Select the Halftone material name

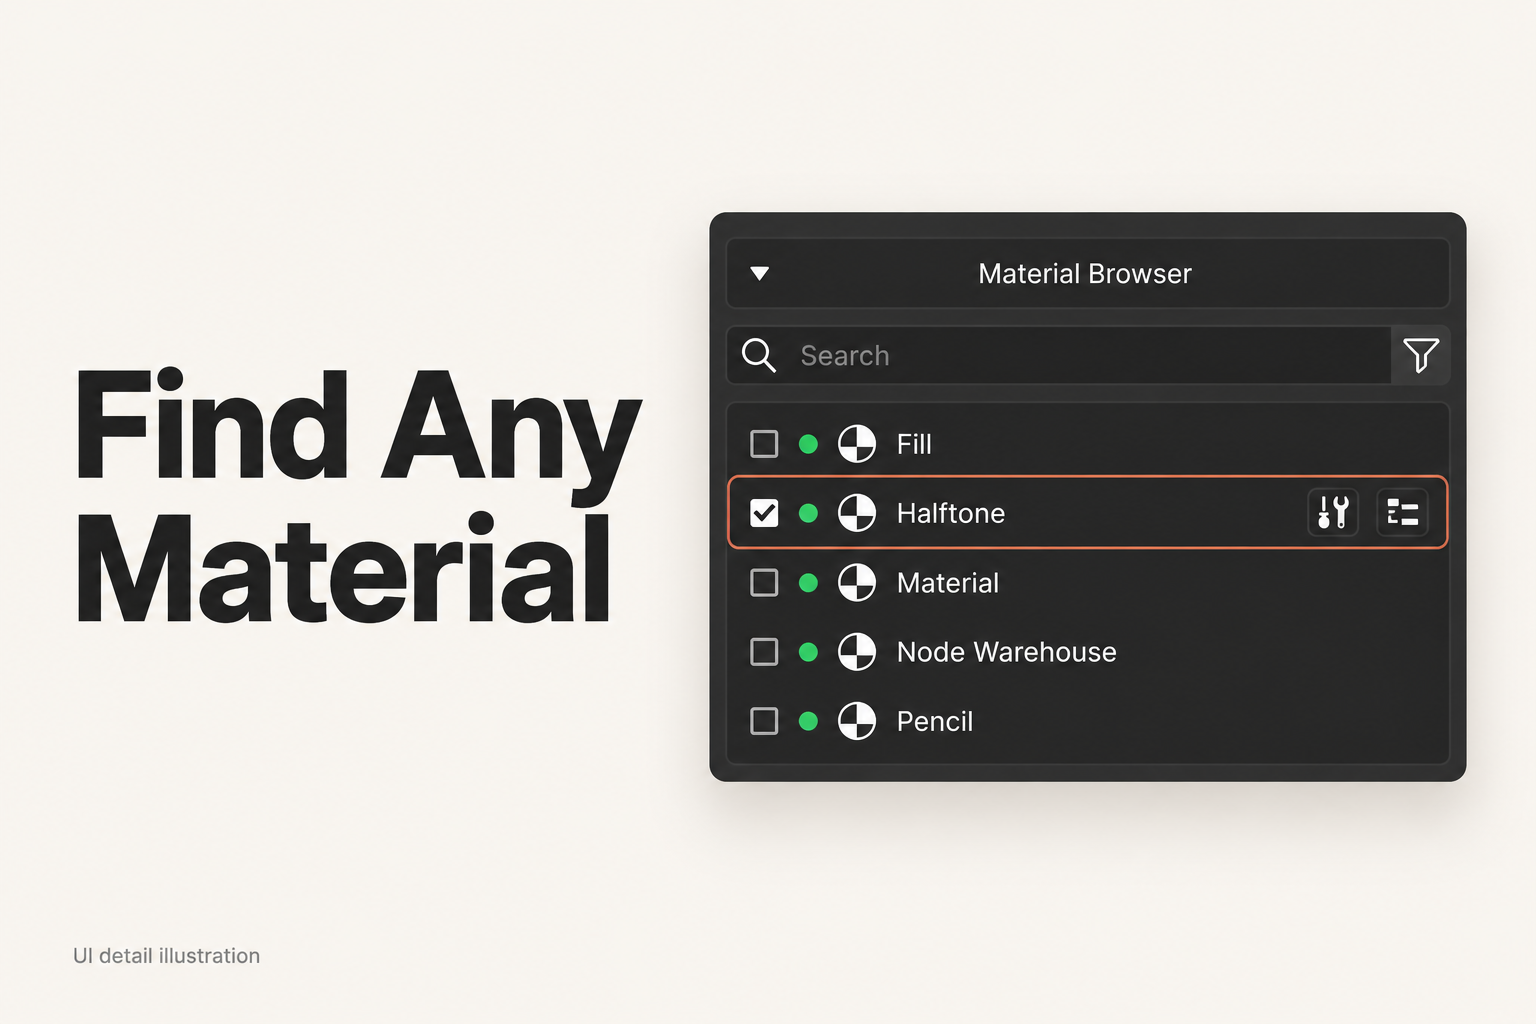[951, 513]
